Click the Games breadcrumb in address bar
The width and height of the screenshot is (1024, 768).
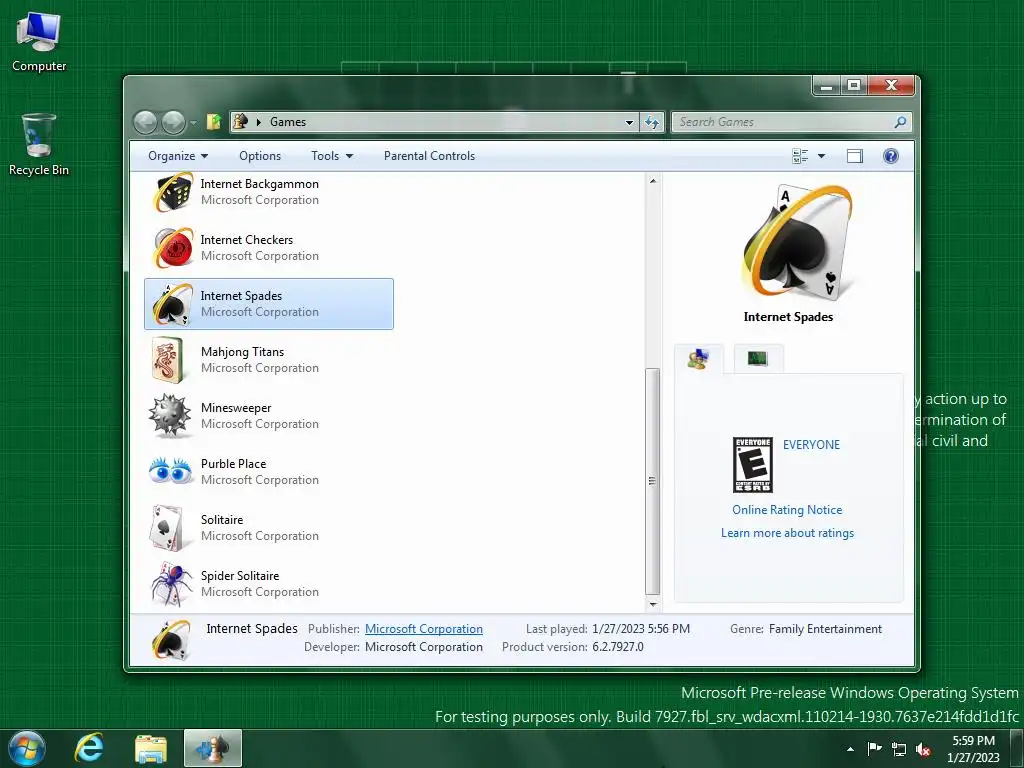(x=288, y=122)
